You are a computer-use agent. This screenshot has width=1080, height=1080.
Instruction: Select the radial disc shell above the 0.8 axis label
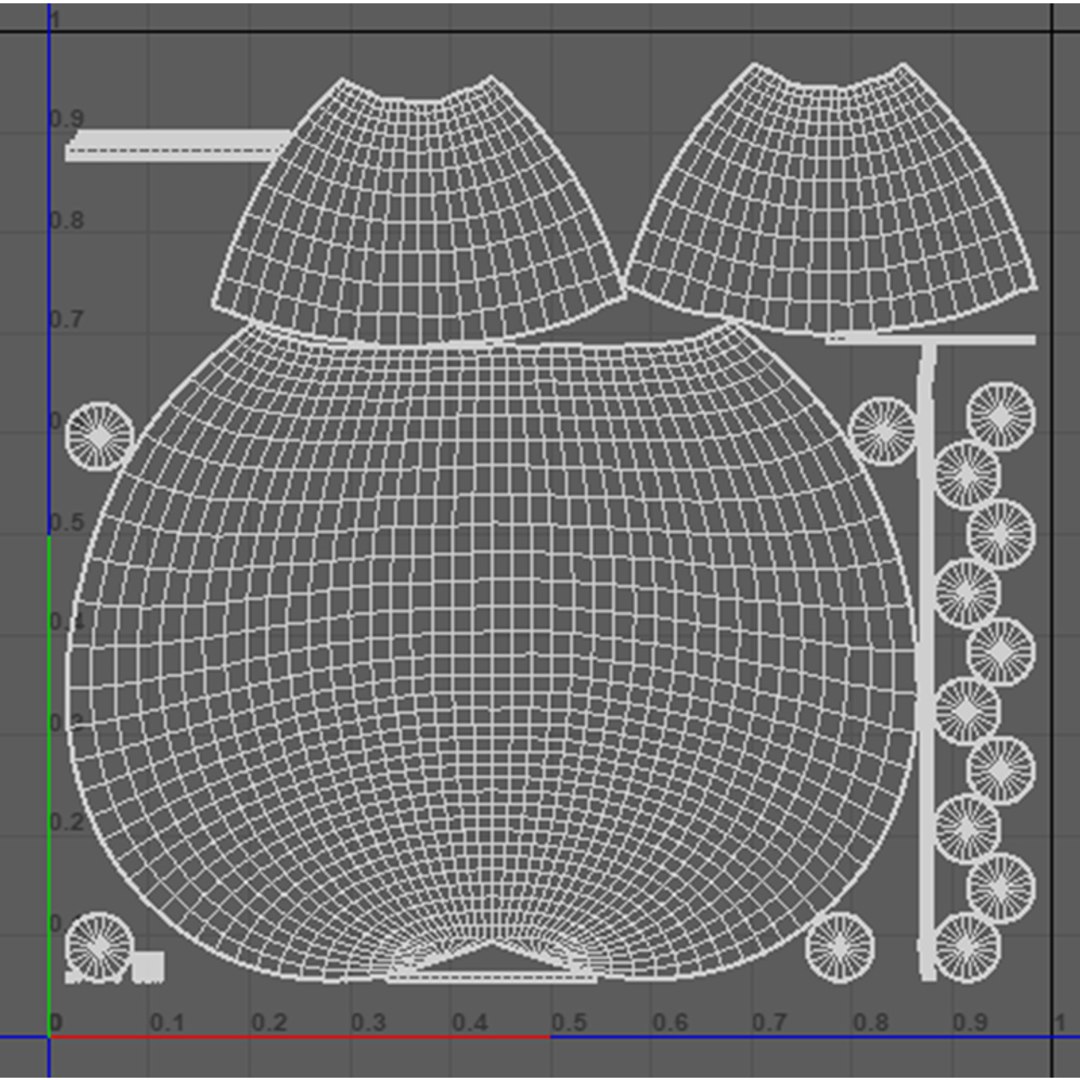[x=840, y=947]
